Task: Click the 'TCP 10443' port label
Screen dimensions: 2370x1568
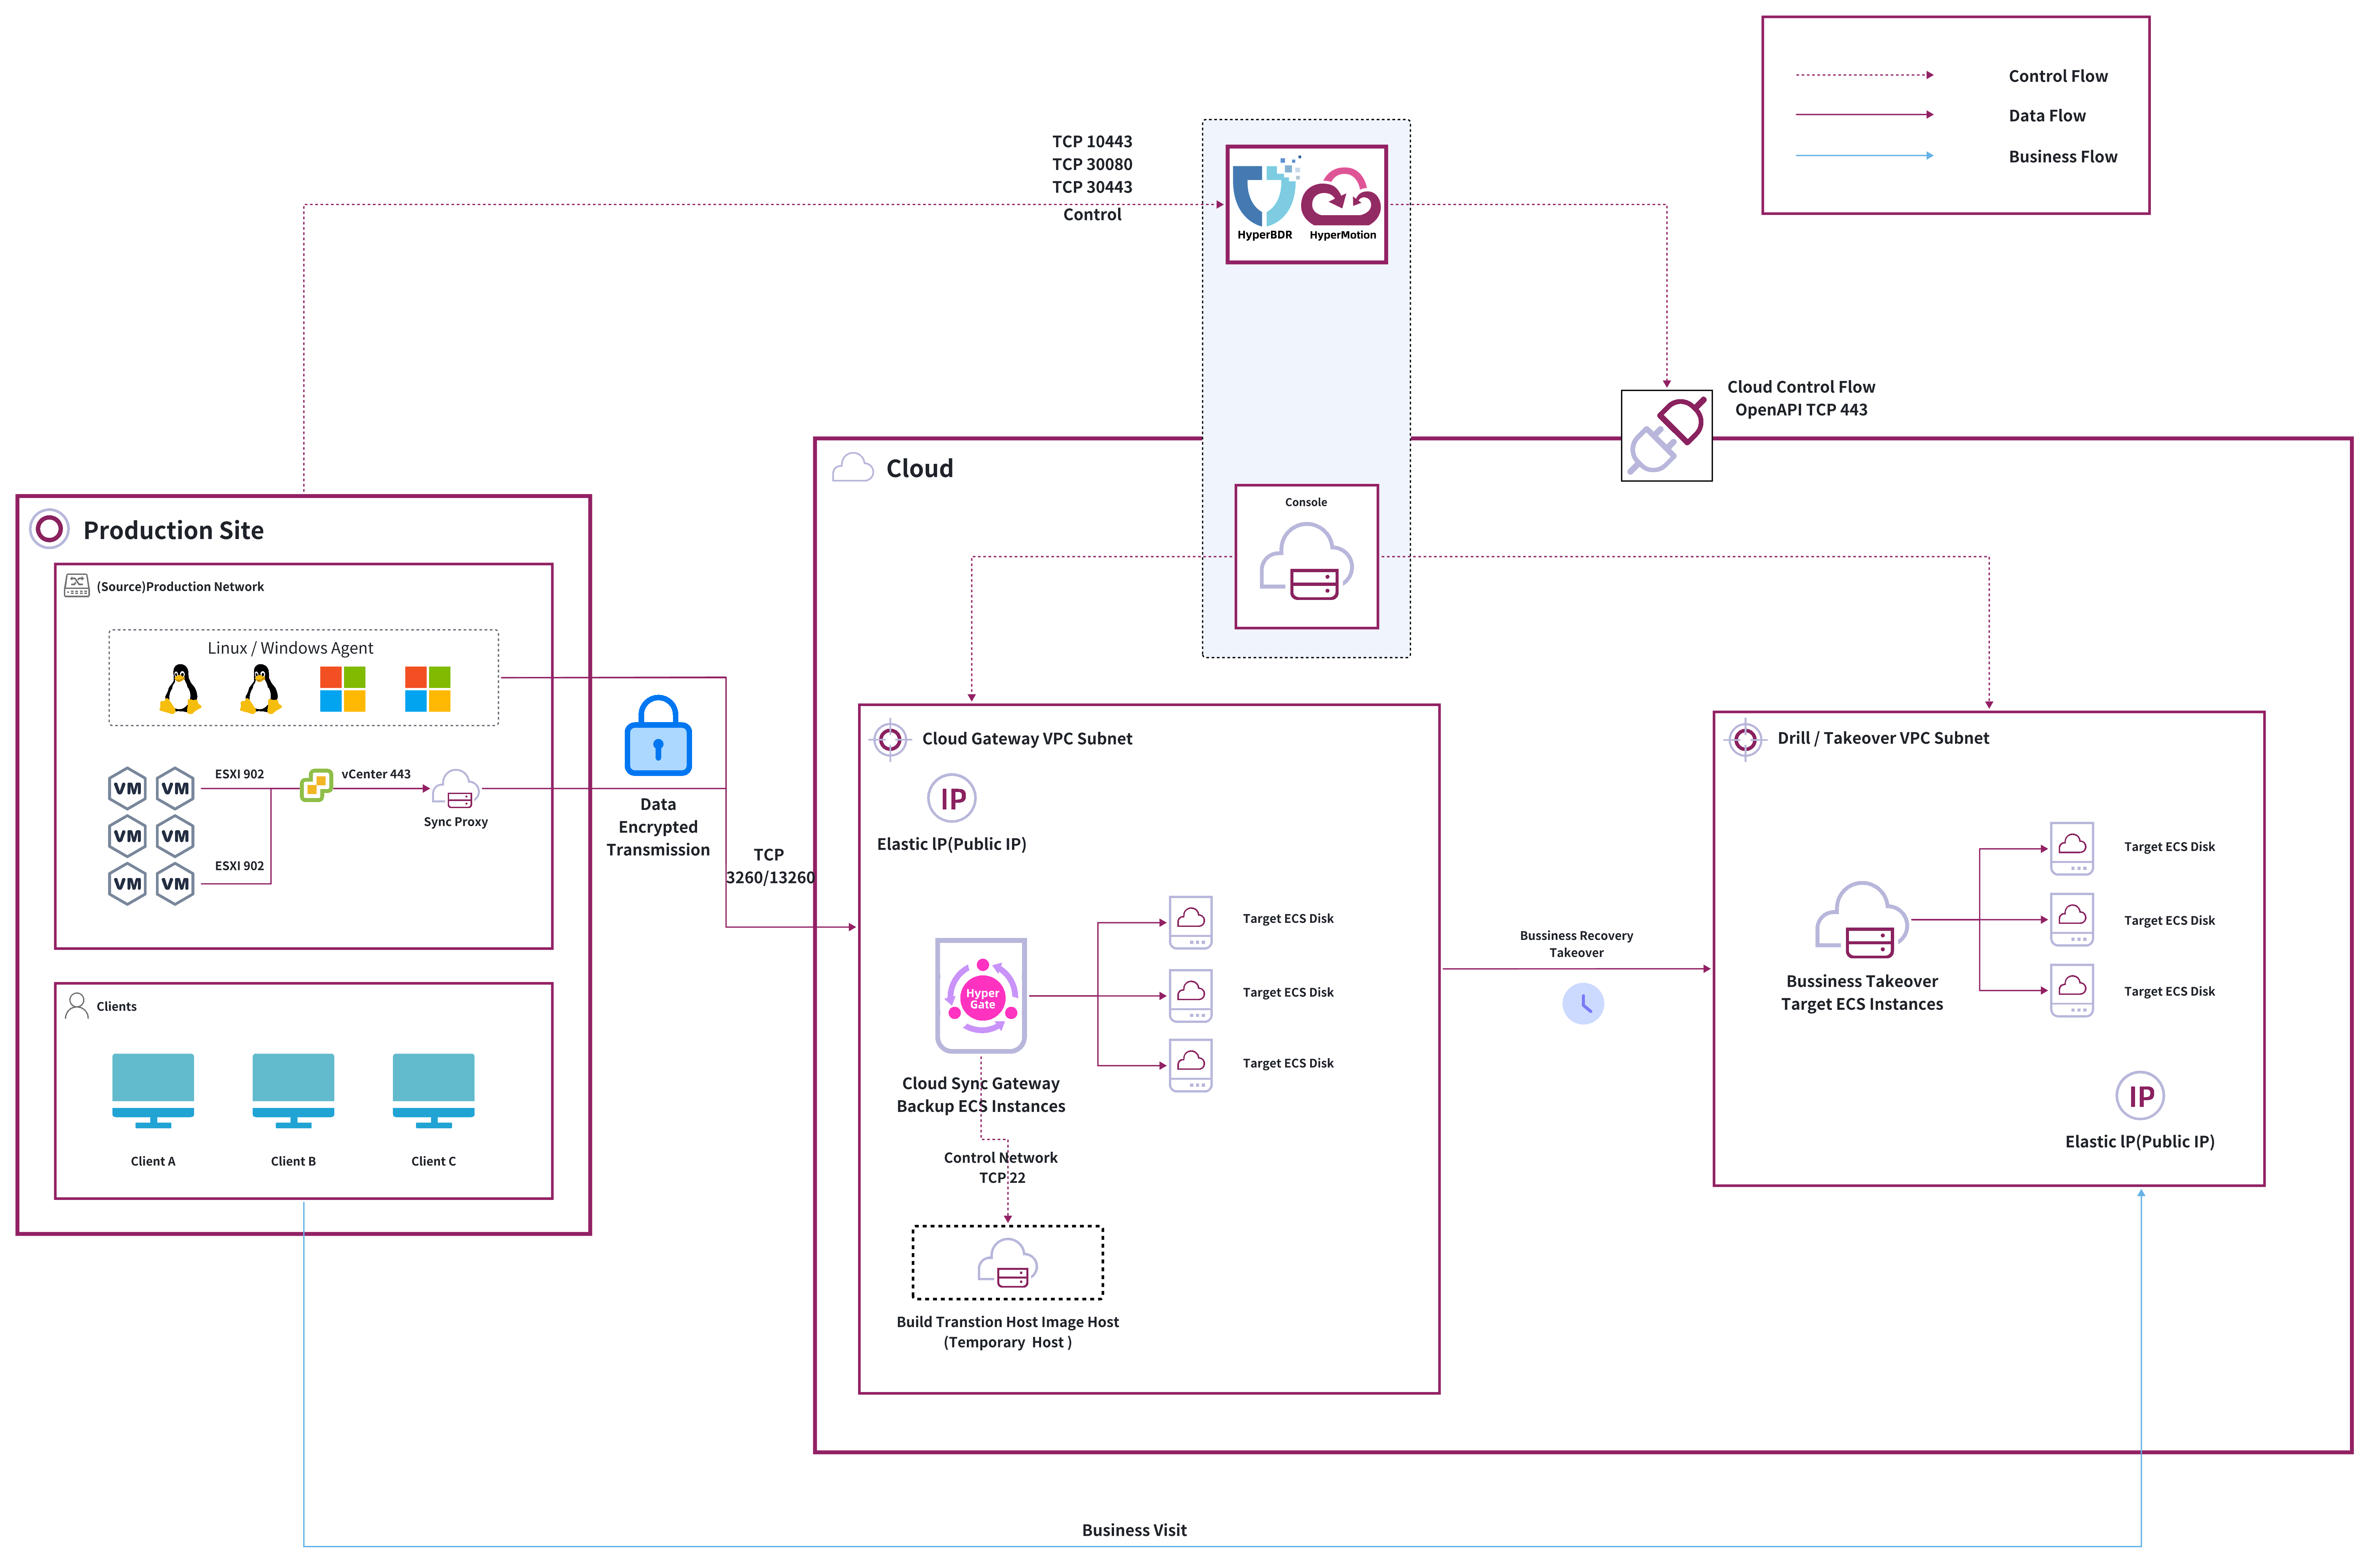Action: coord(1092,142)
